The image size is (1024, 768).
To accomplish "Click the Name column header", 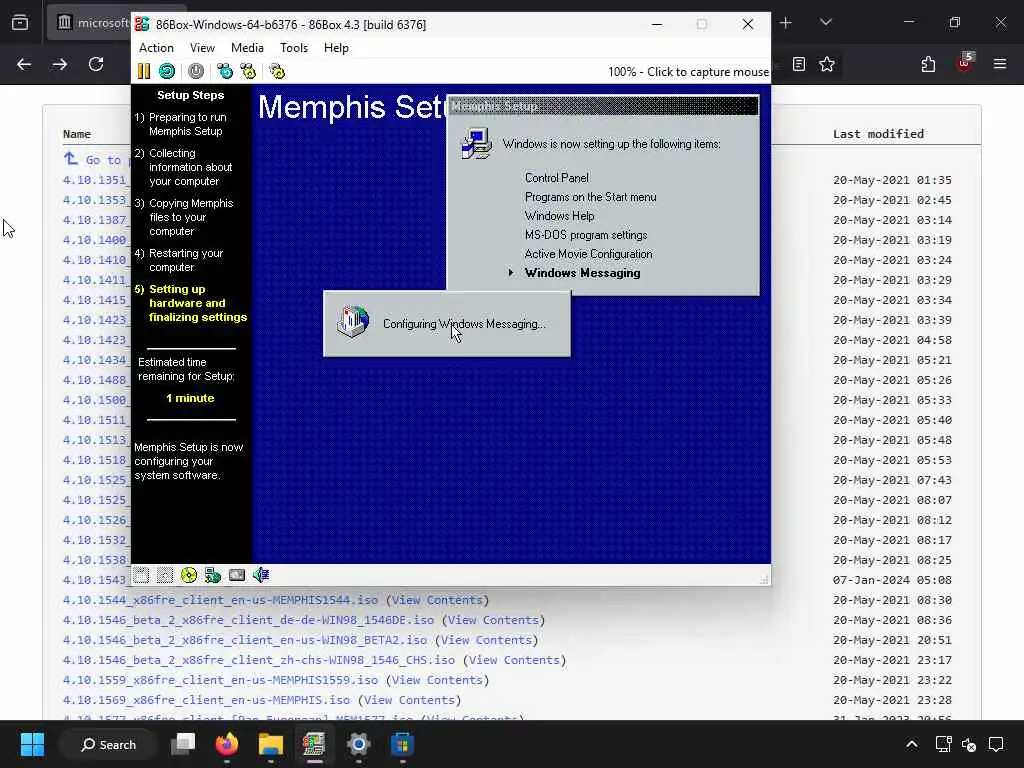I will (76, 134).
